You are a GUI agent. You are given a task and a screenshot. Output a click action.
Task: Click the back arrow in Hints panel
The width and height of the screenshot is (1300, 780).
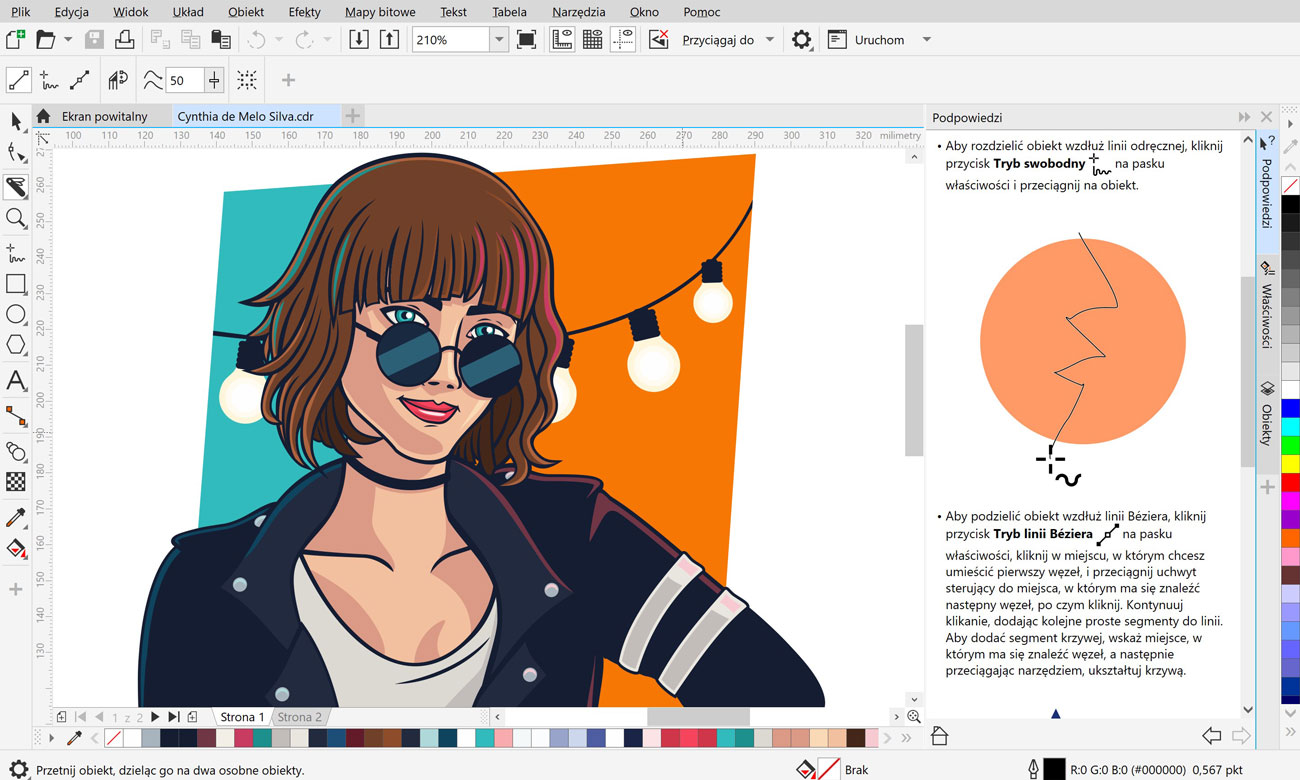click(x=1211, y=736)
